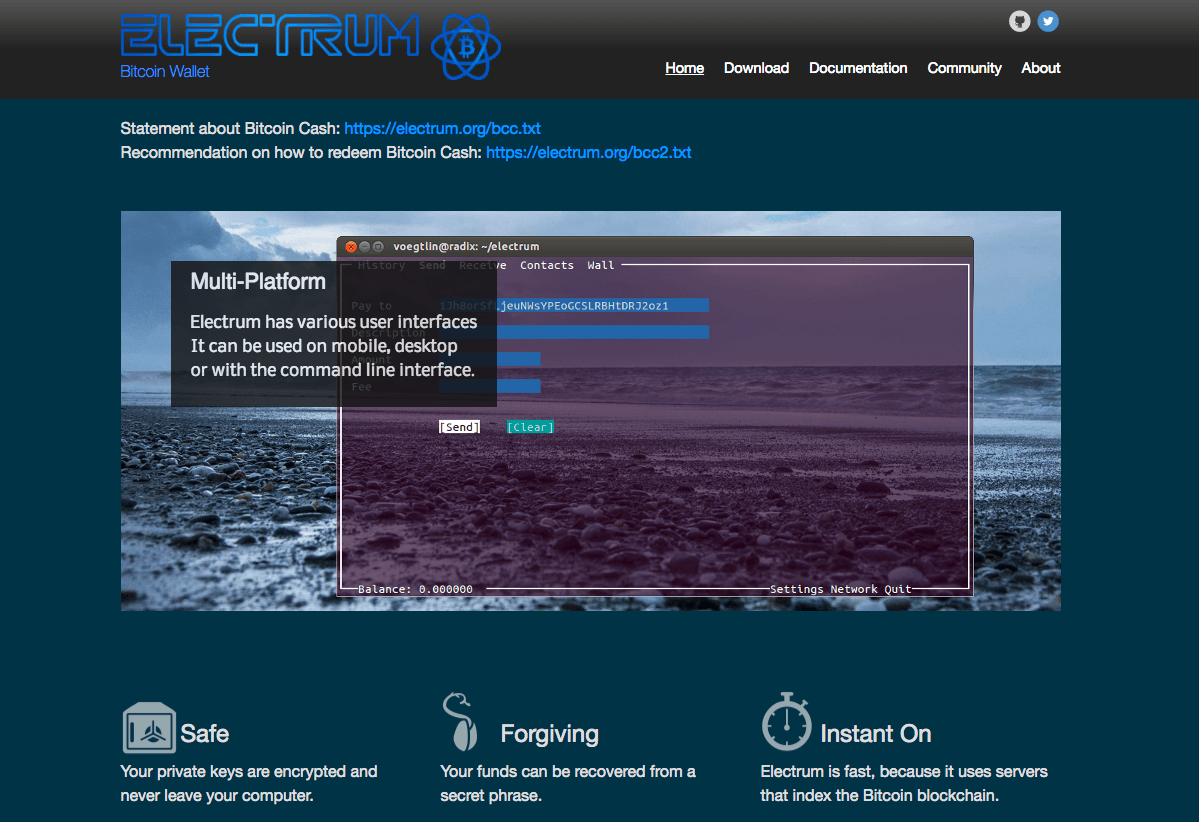This screenshot has height=822, width=1199.
Task: Click the Forgiving seed sprout icon
Action: pos(459,722)
